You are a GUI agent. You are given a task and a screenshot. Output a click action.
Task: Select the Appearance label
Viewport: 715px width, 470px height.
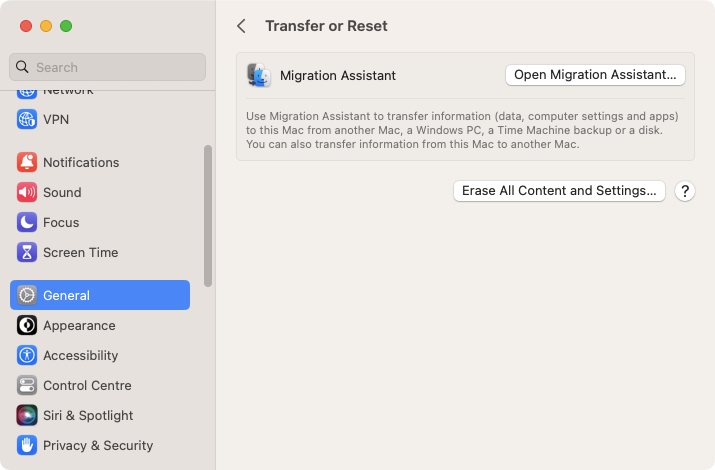click(x=79, y=325)
